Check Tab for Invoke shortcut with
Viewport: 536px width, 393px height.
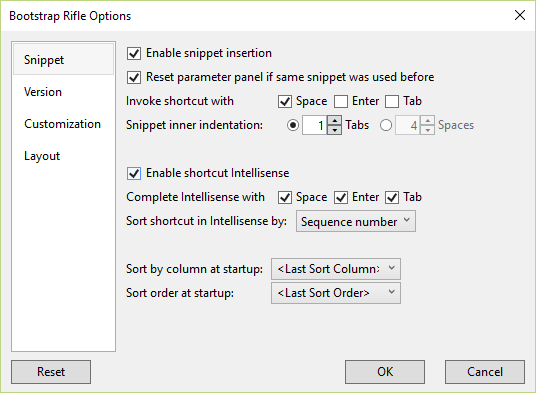[x=392, y=101]
